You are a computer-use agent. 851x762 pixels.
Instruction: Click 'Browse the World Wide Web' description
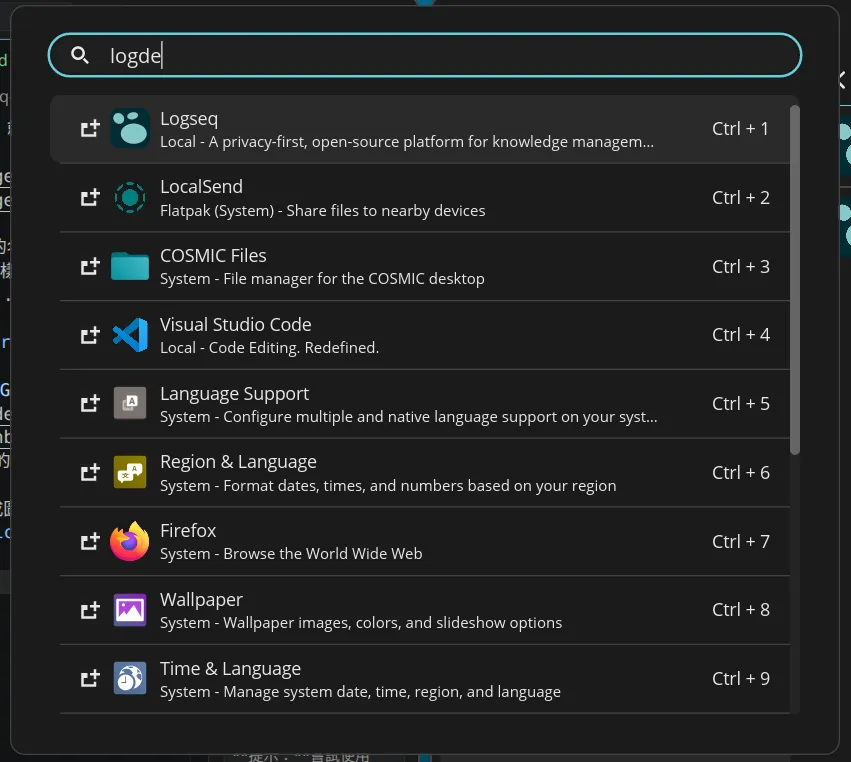tap(323, 554)
